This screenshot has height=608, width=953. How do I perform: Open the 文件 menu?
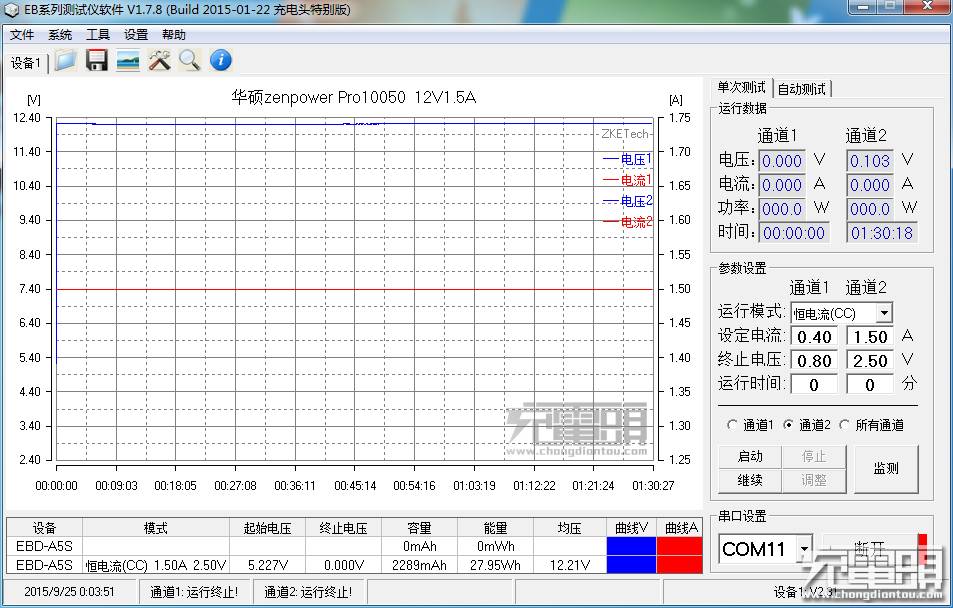pyautogui.click(x=22, y=35)
